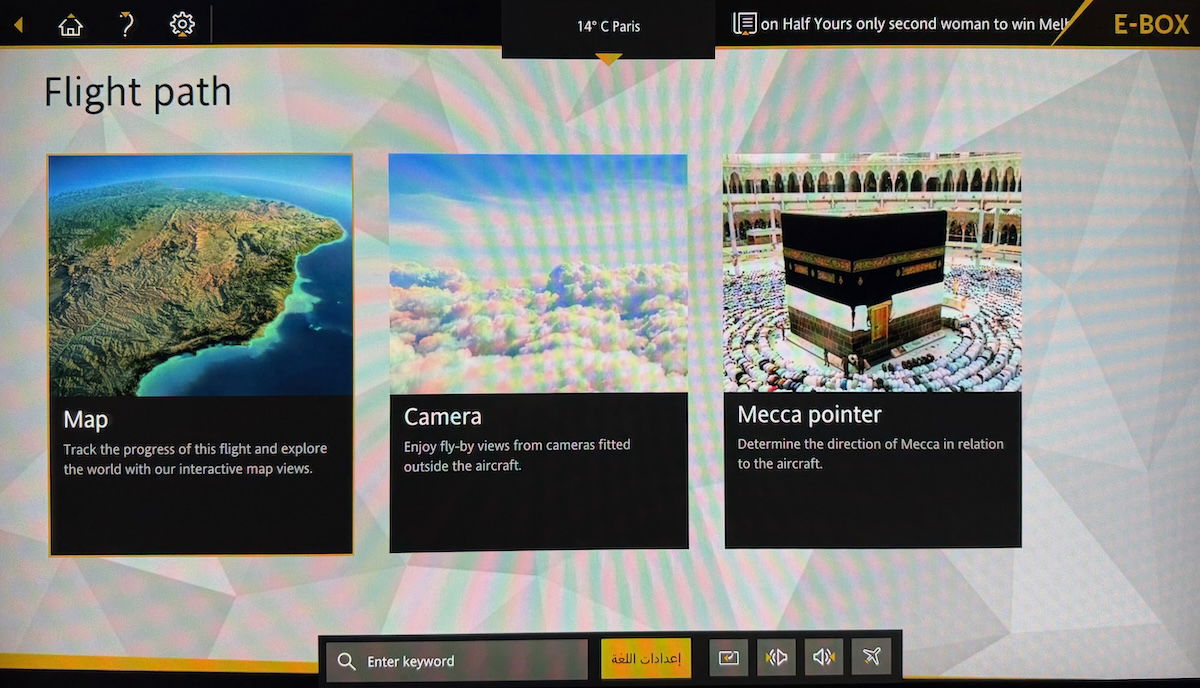Toggle the speaker mute button
The image size is (1200, 688).
click(x=824, y=657)
